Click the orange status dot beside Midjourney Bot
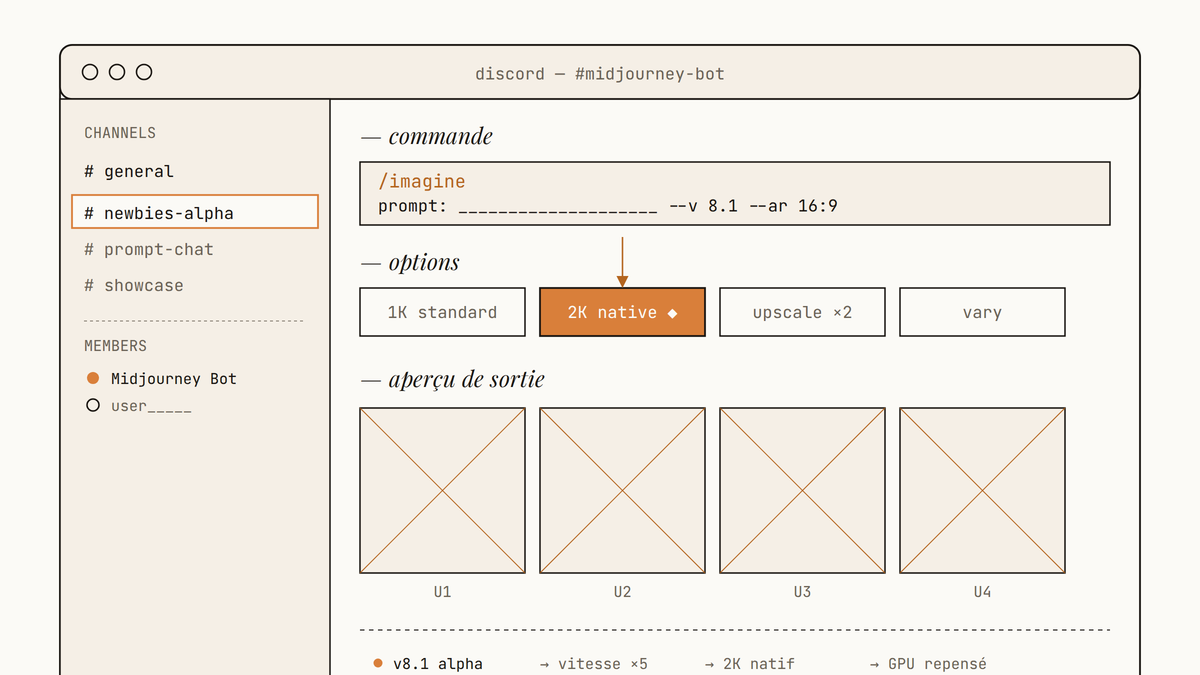Screen dimensions: 1200x675 pos(93,378)
